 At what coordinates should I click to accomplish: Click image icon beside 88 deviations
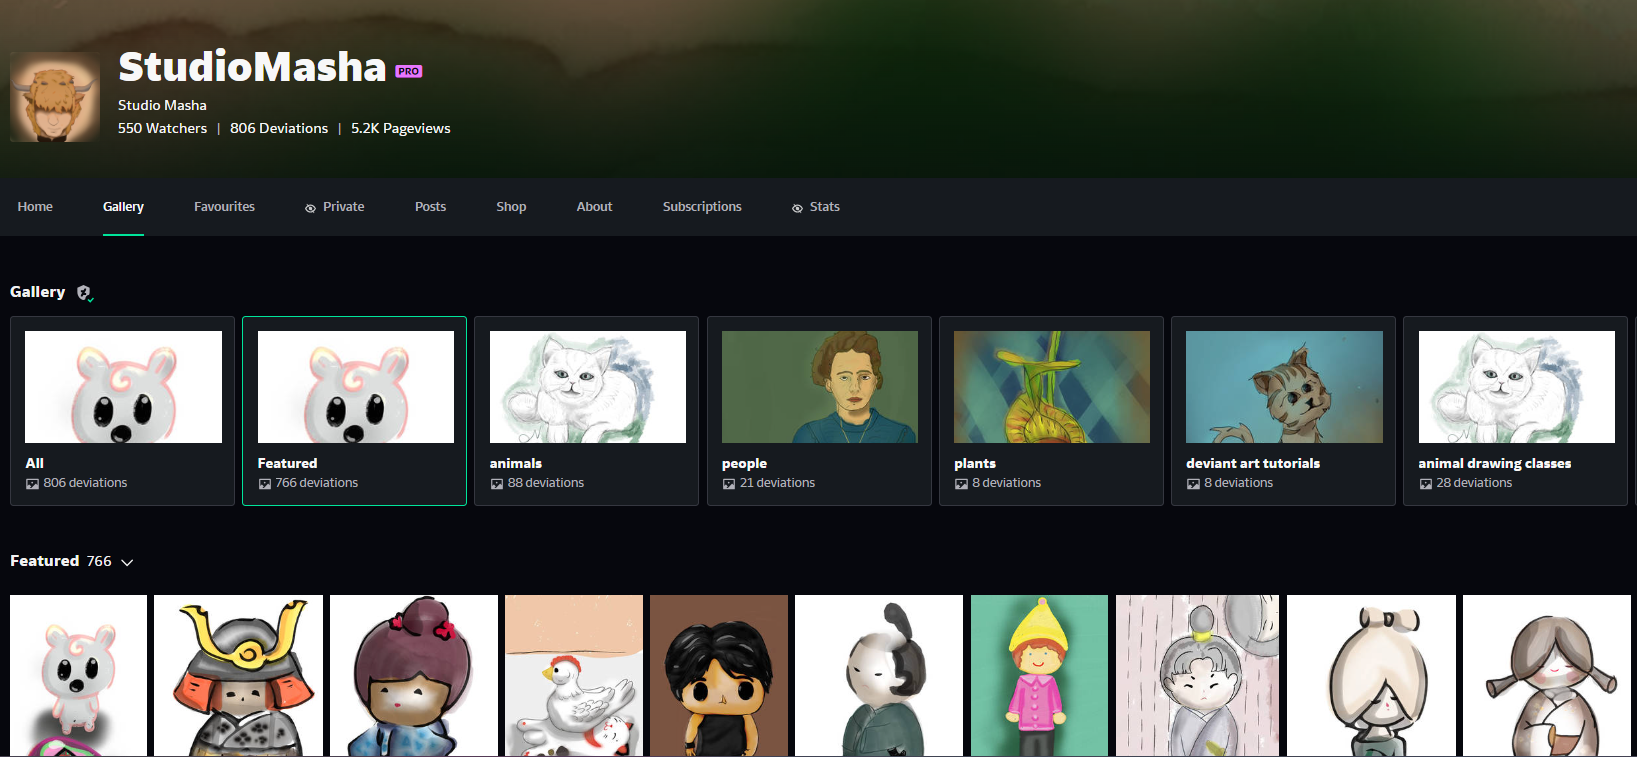point(497,484)
